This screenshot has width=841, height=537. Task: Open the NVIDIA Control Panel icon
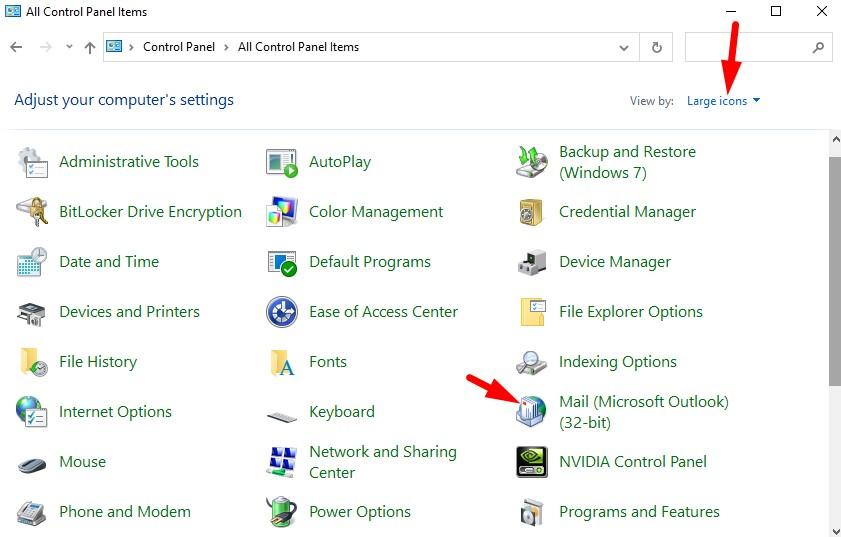pyautogui.click(x=532, y=462)
